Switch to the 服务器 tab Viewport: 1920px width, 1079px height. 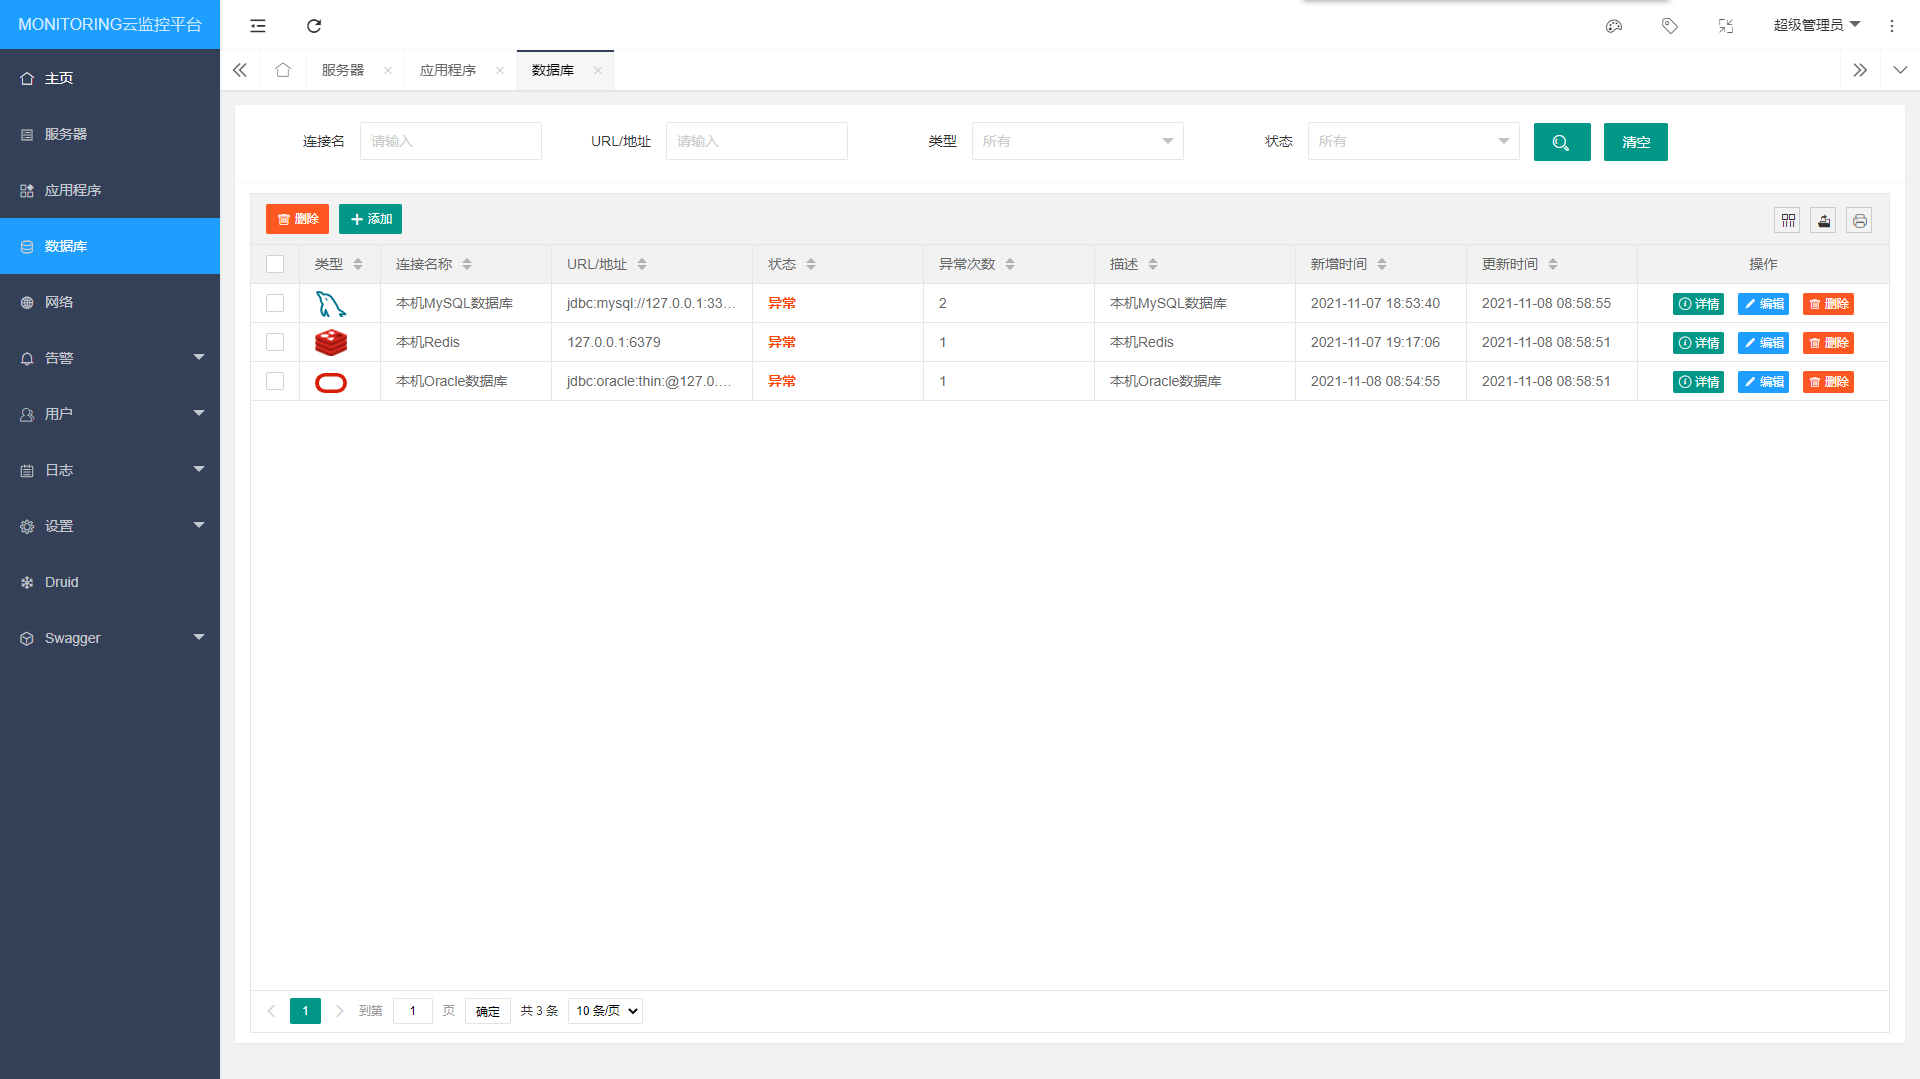[343, 70]
